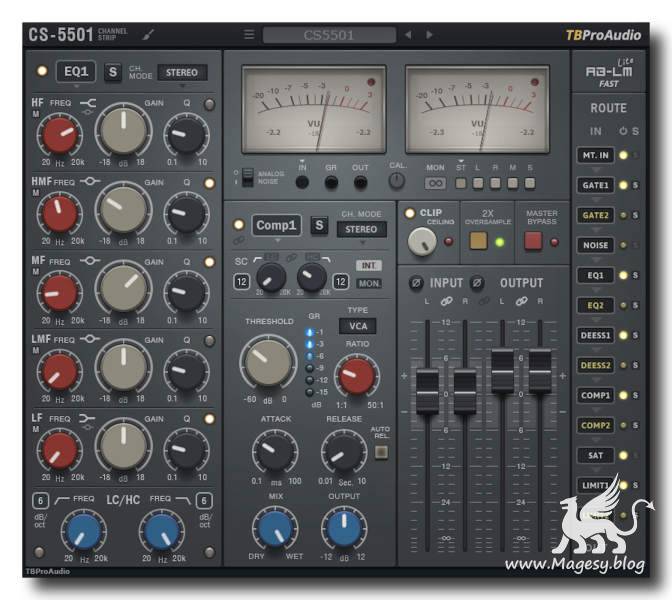
Task: Toggle LF band enable LED
Action: pyautogui.click(x=209, y=419)
